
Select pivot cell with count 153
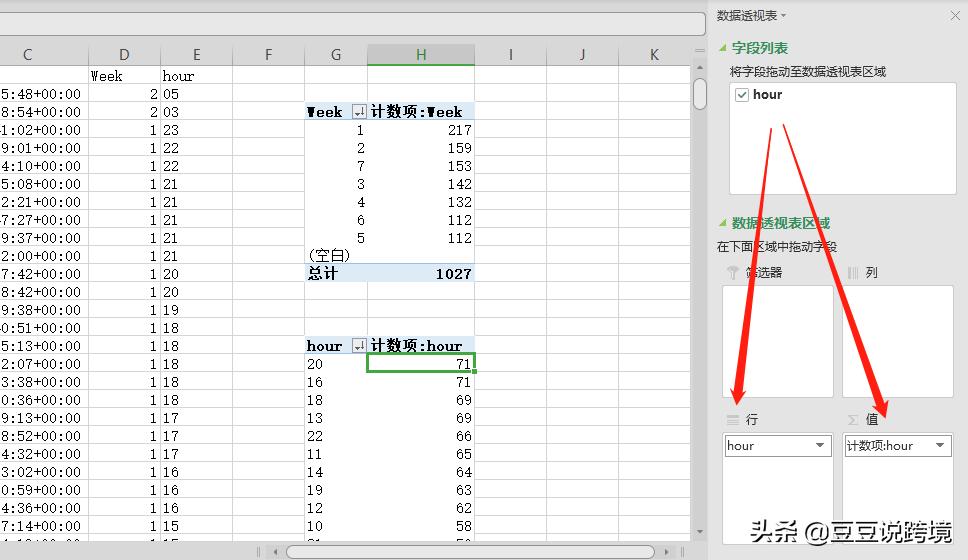pyautogui.click(x=421, y=166)
